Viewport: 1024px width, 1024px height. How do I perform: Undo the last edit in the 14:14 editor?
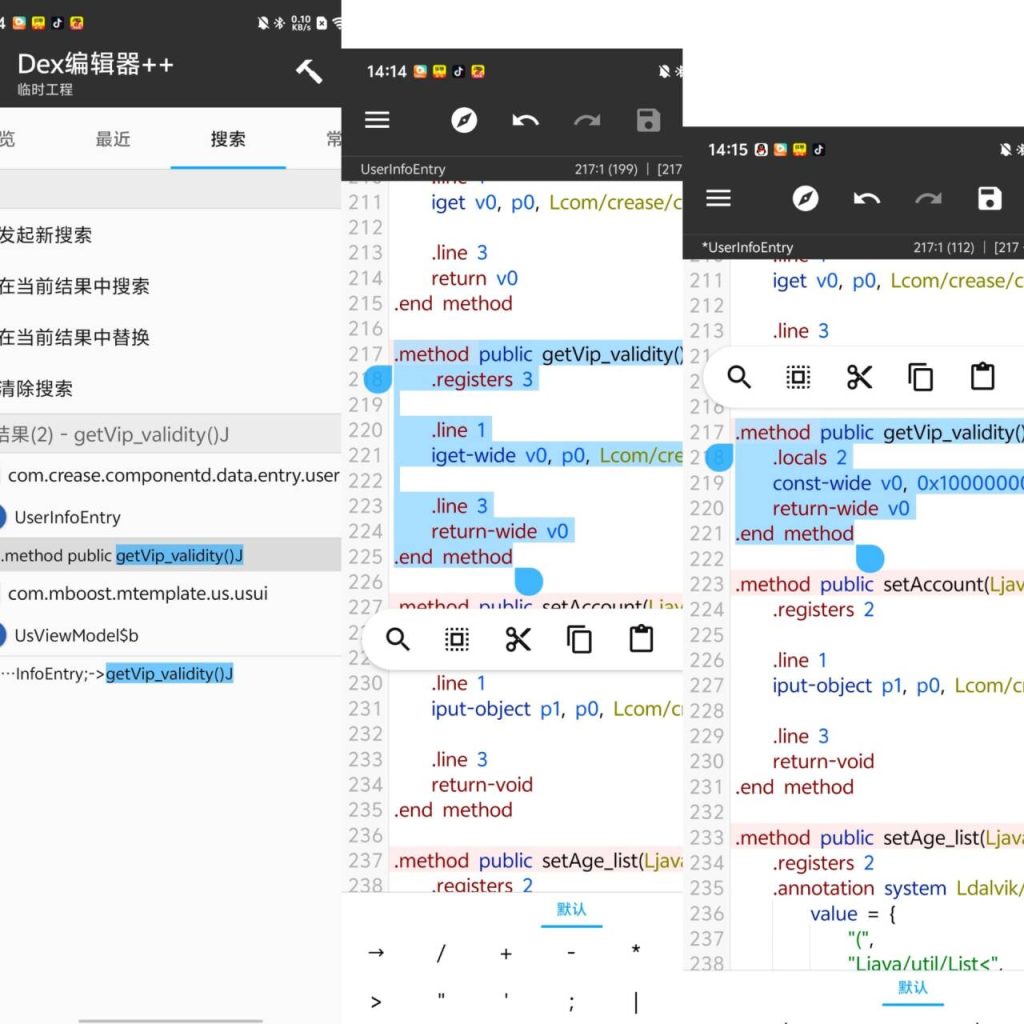[525, 121]
